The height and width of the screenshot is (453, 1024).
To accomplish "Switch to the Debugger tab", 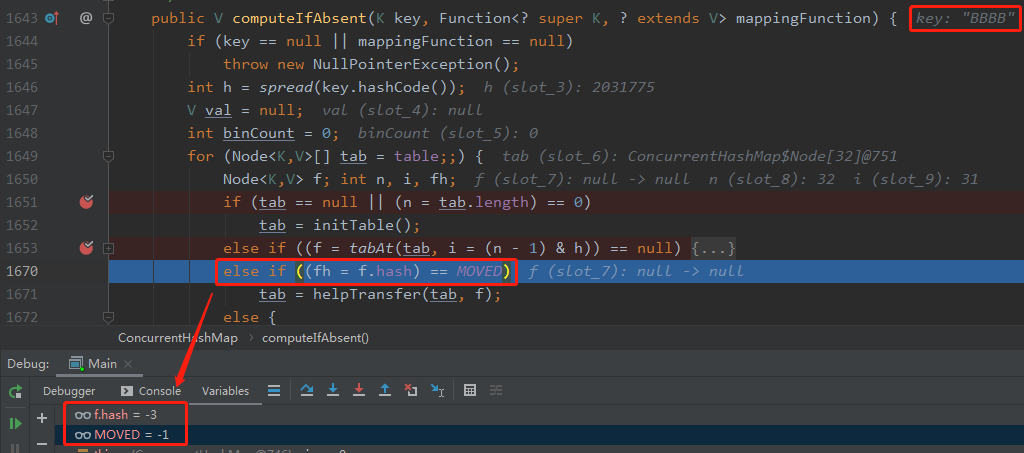I will [69, 391].
